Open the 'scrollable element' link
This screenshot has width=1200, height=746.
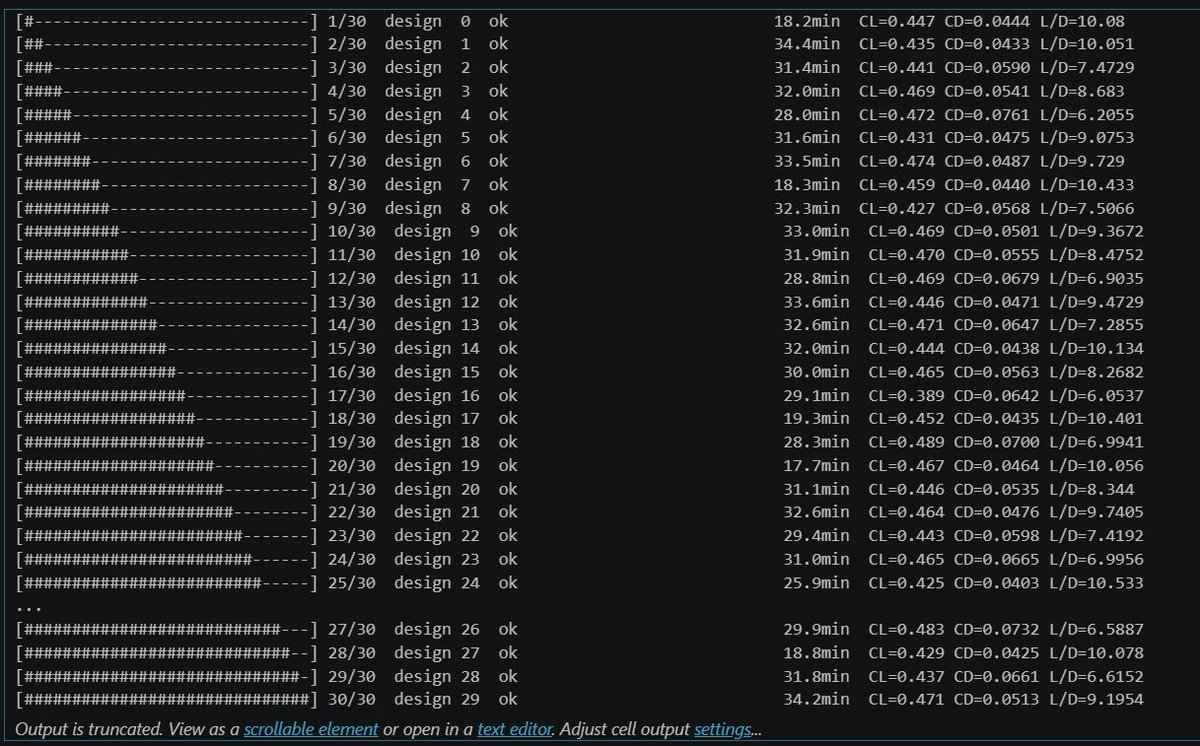click(311, 729)
